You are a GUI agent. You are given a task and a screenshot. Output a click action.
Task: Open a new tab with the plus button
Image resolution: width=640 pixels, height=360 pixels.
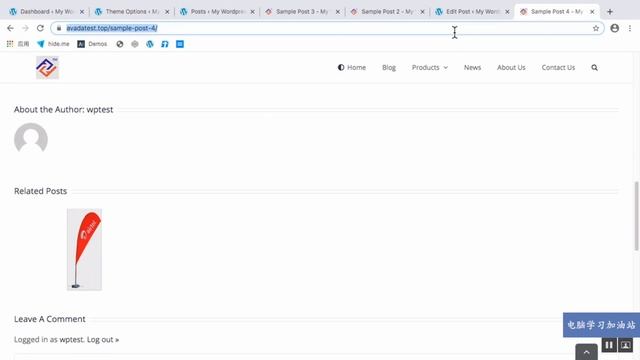point(610,12)
